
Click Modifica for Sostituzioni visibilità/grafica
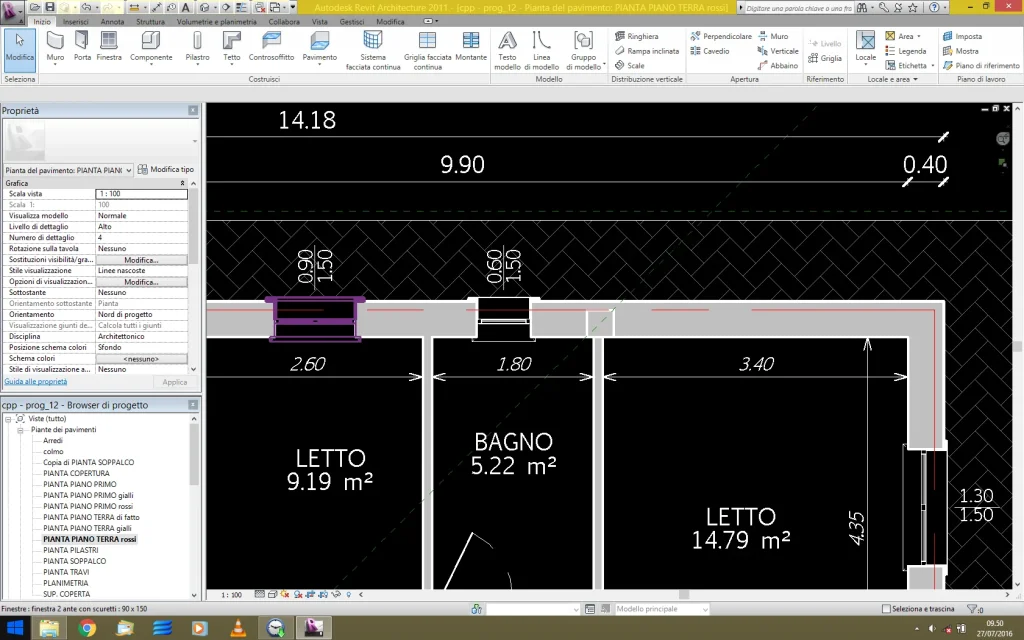click(x=141, y=260)
